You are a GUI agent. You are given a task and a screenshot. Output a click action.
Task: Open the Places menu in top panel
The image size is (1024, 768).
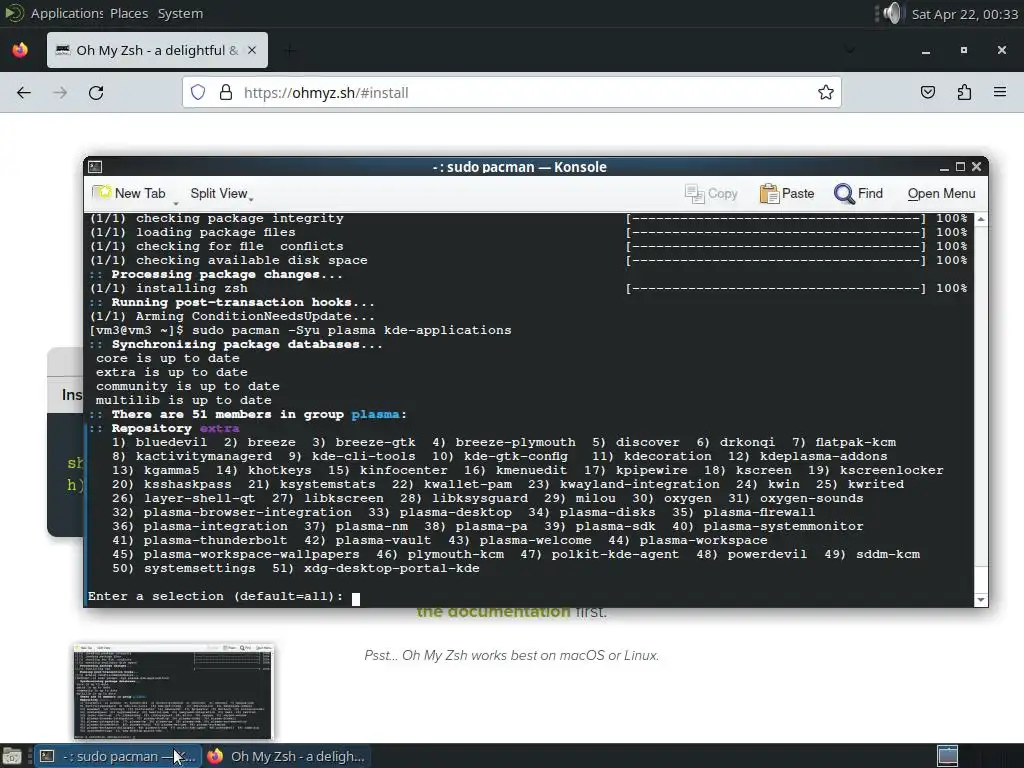(129, 13)
